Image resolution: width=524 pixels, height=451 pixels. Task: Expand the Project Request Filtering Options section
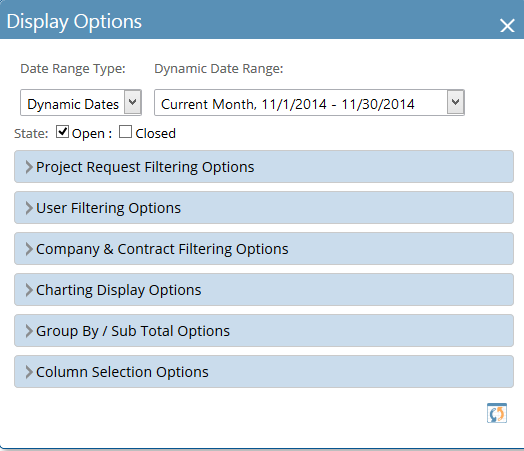tap(264, 167)
